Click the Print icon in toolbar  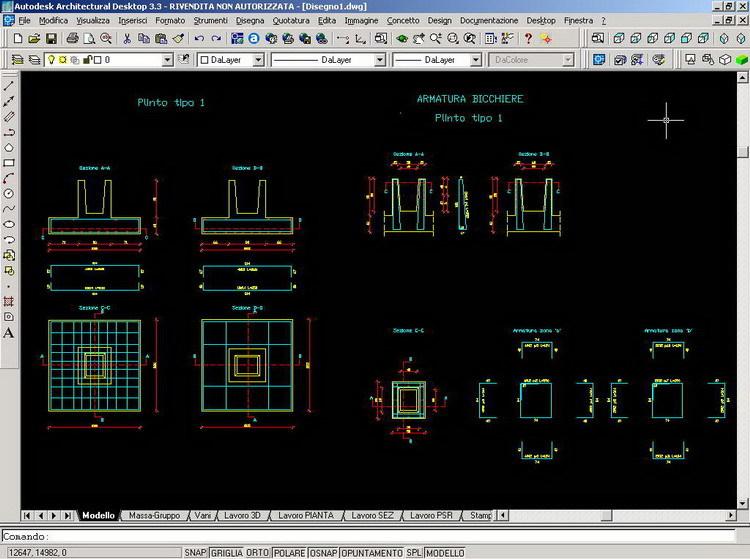pos(71,38)
